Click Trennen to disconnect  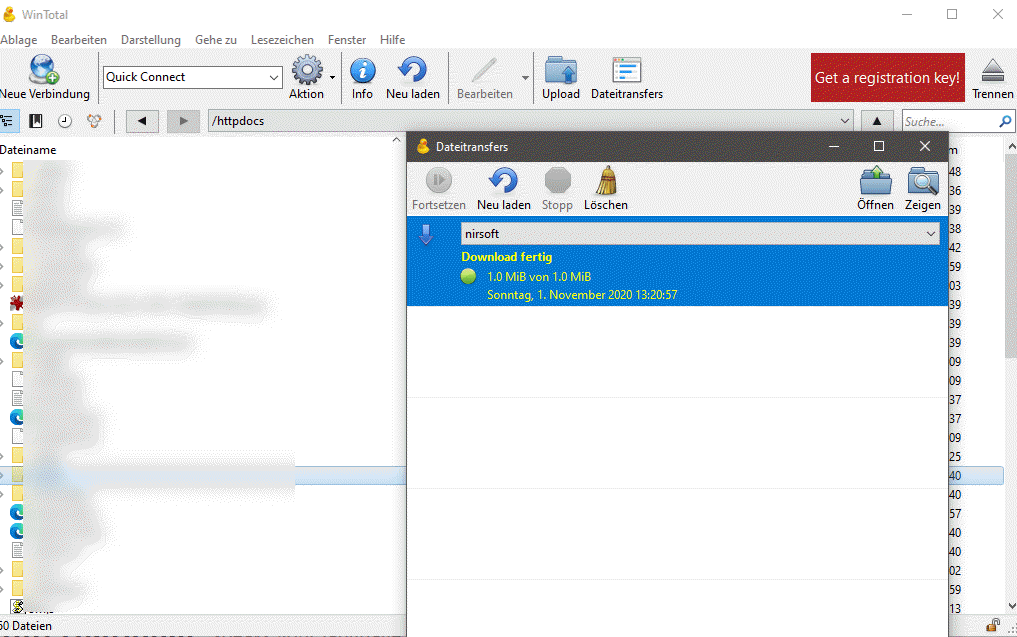point(992,77)
